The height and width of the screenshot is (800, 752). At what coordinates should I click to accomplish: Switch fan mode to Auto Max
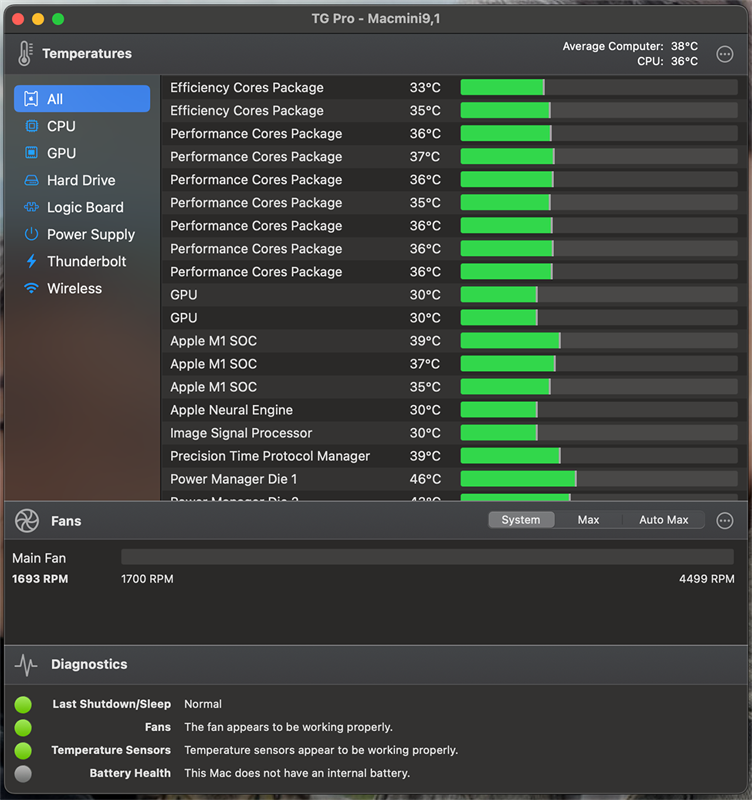click(x=663, y=520)
